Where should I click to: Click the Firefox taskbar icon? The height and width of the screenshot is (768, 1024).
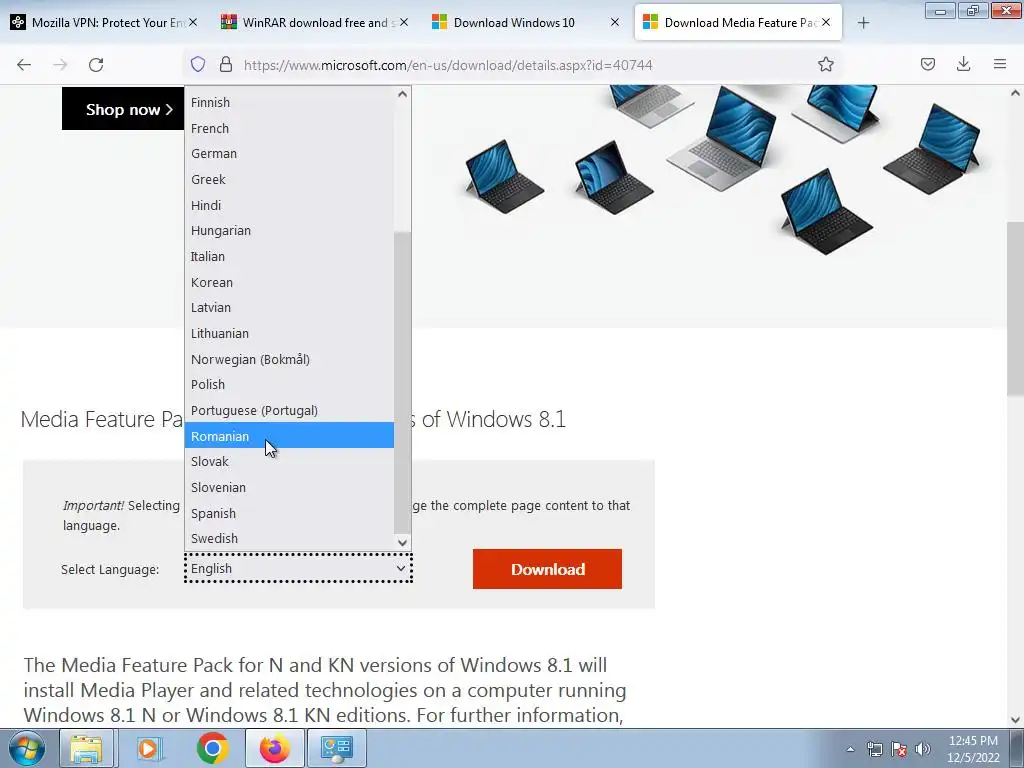tap(274, 748)
